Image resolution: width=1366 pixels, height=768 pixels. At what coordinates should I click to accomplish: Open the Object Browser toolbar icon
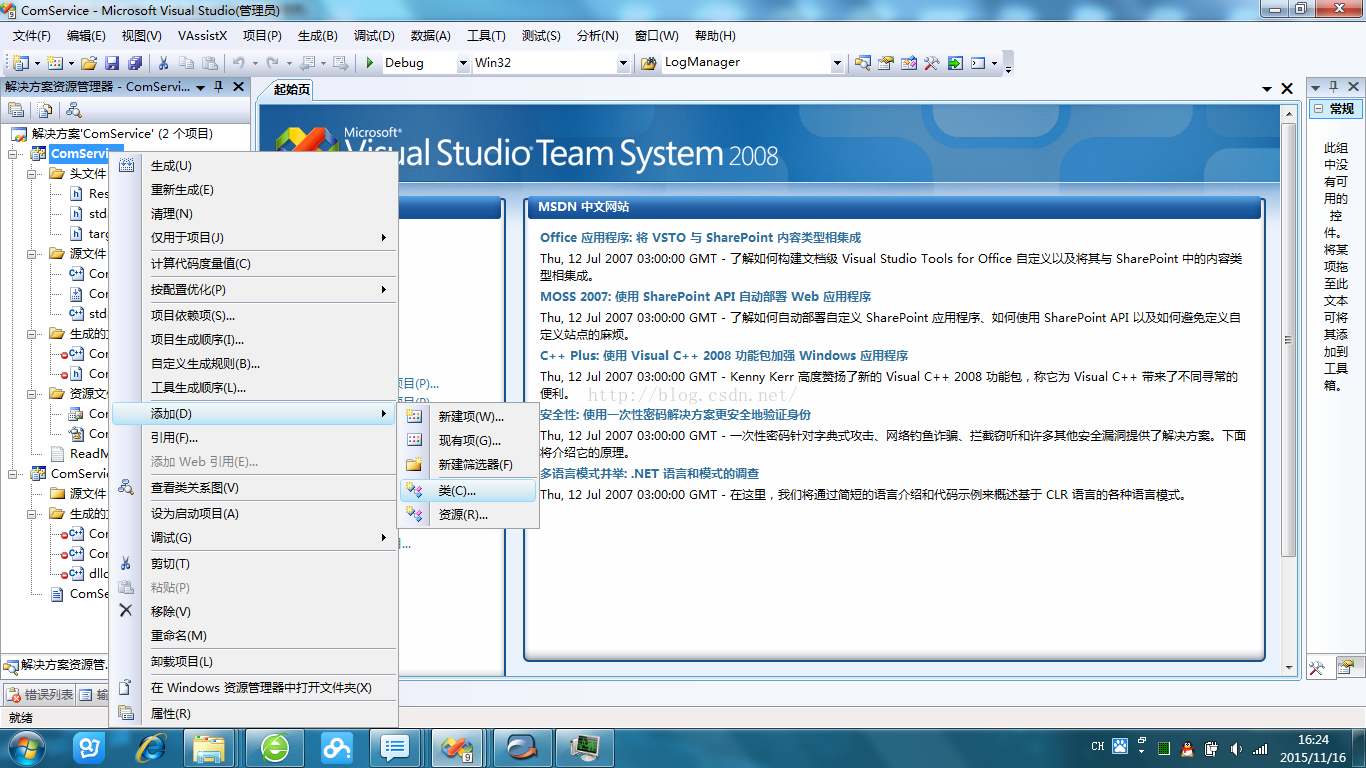pyautogui.click(x=909, y=63)
